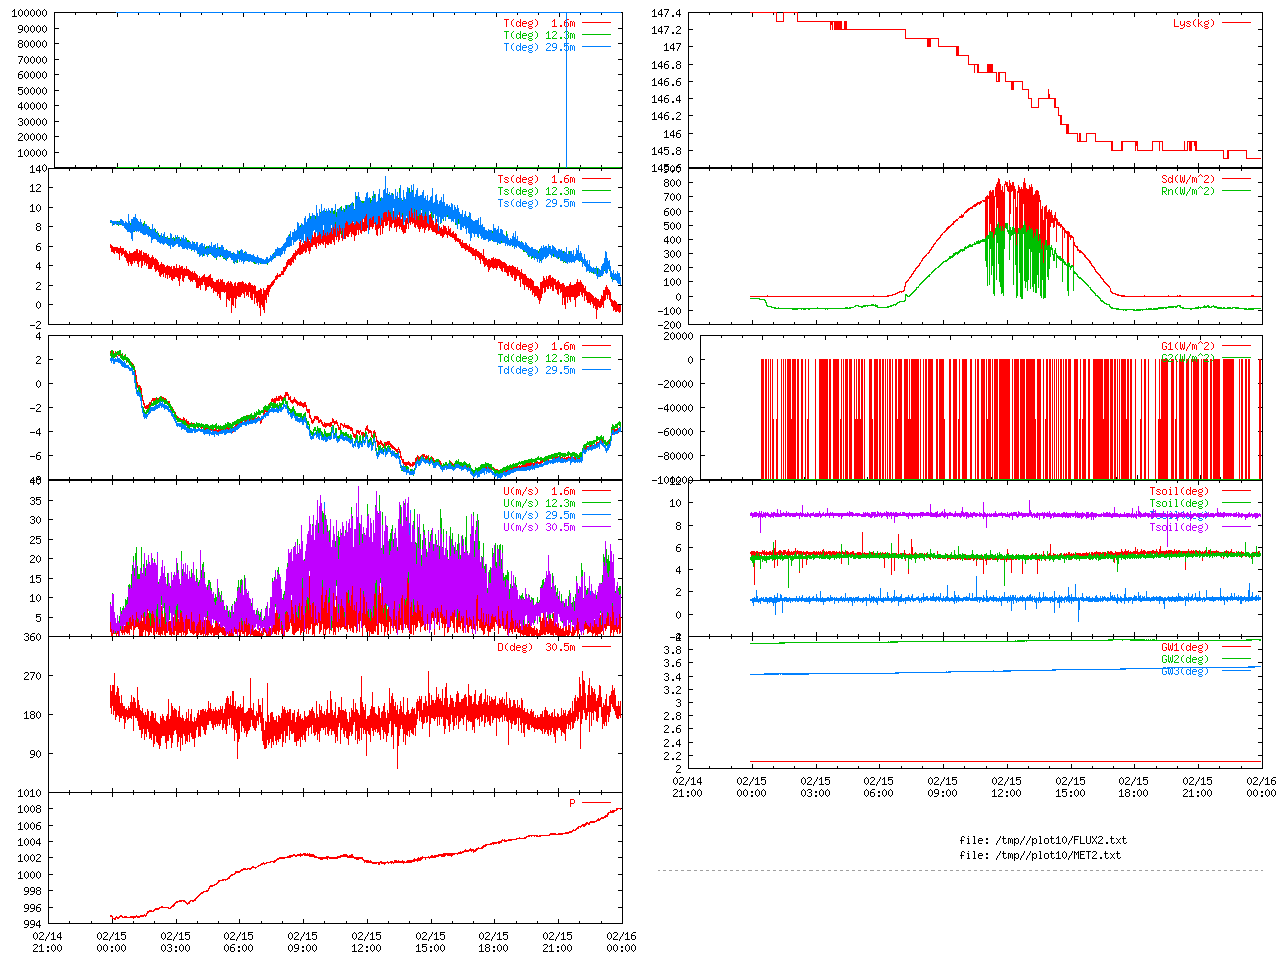Click the GW1(deg) legend label

click(x=1185, y=647)
